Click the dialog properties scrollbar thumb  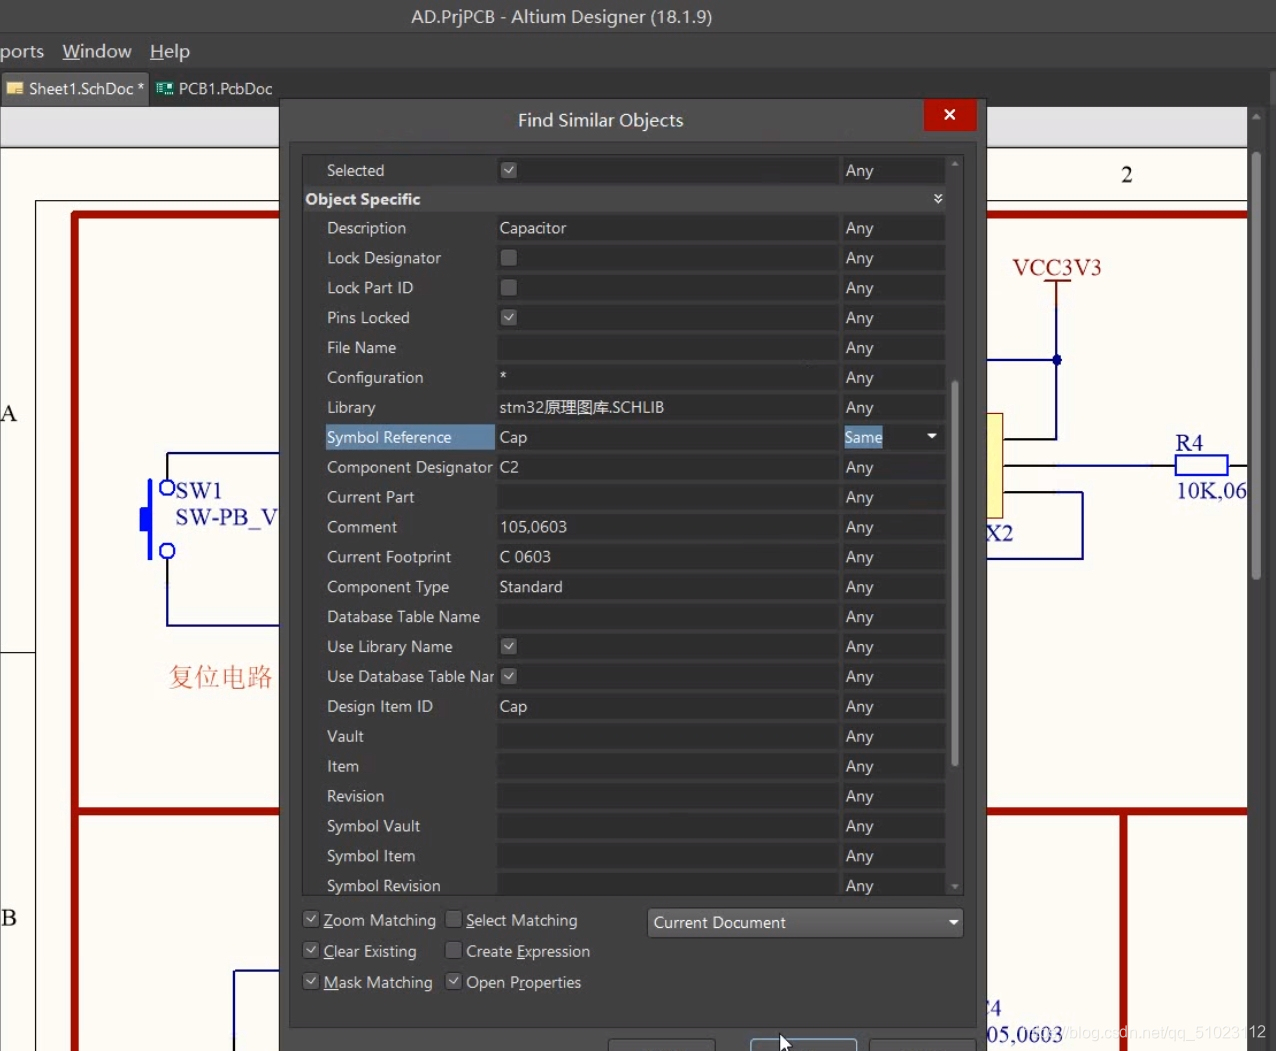tap(955, 573)
